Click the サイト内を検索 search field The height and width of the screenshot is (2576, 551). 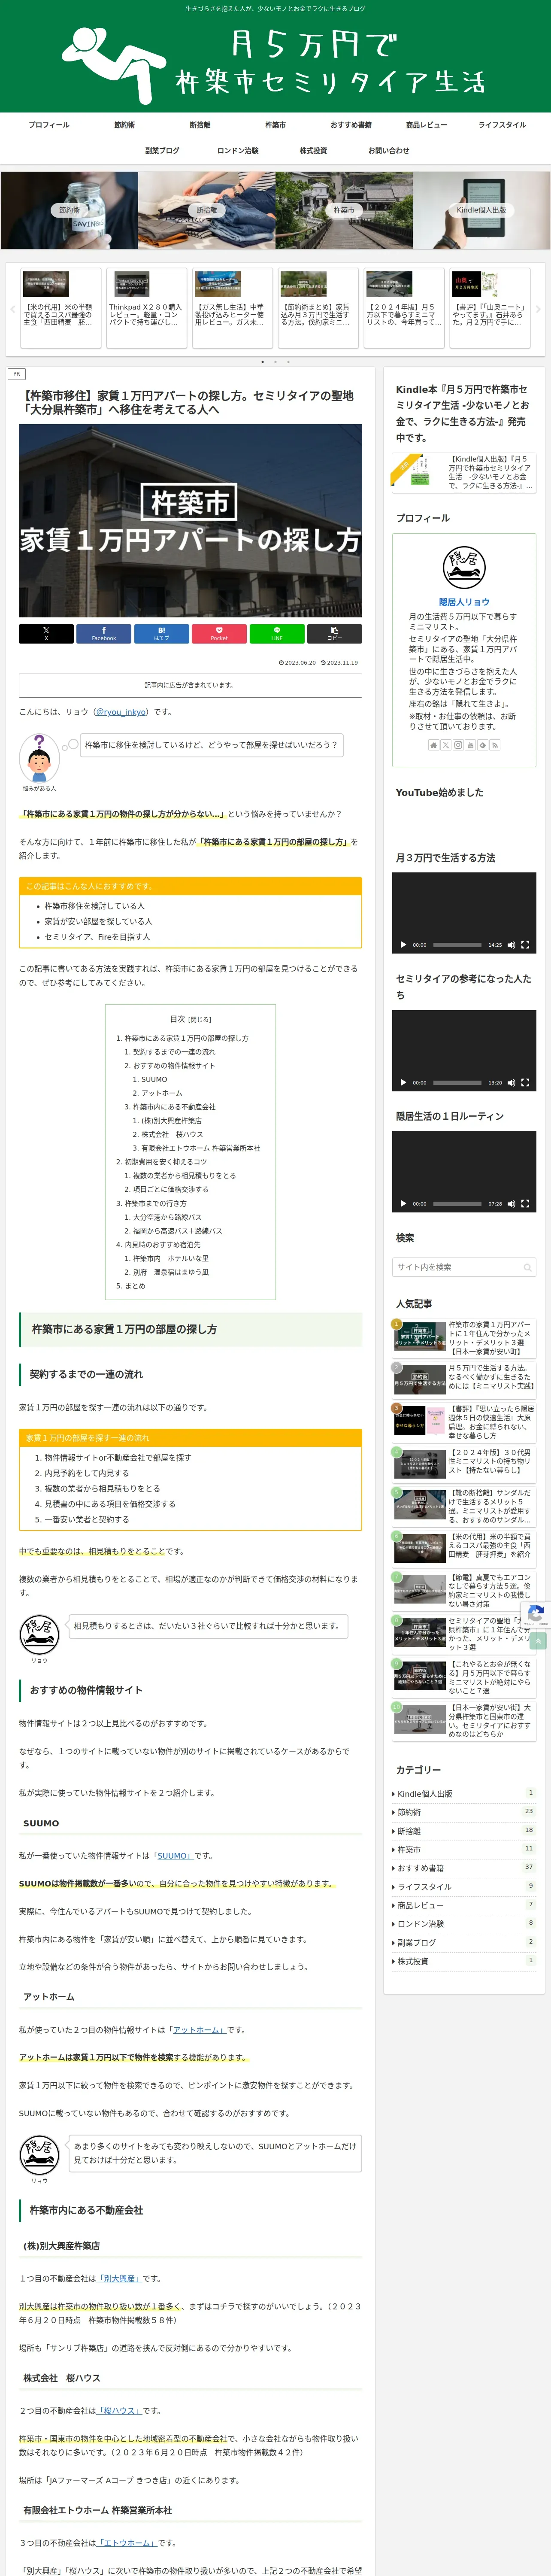click(464, 1267)
